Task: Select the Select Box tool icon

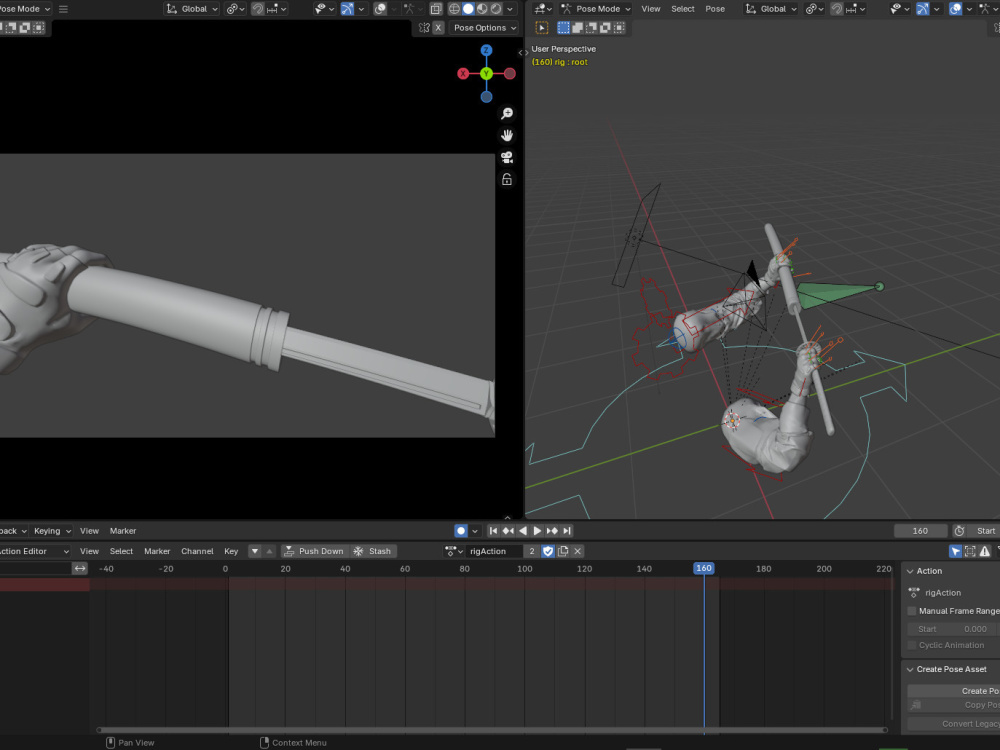Action: point(542,27)
